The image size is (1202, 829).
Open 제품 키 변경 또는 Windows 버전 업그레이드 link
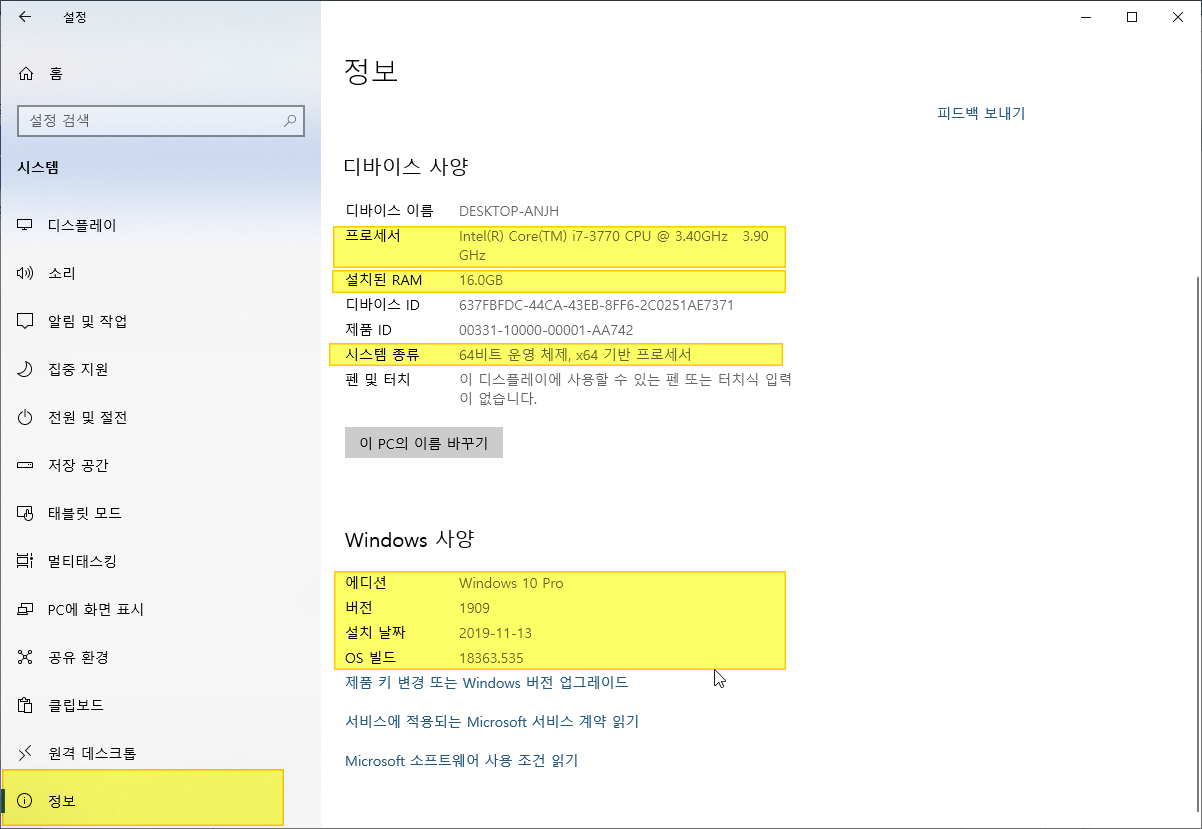487,683
